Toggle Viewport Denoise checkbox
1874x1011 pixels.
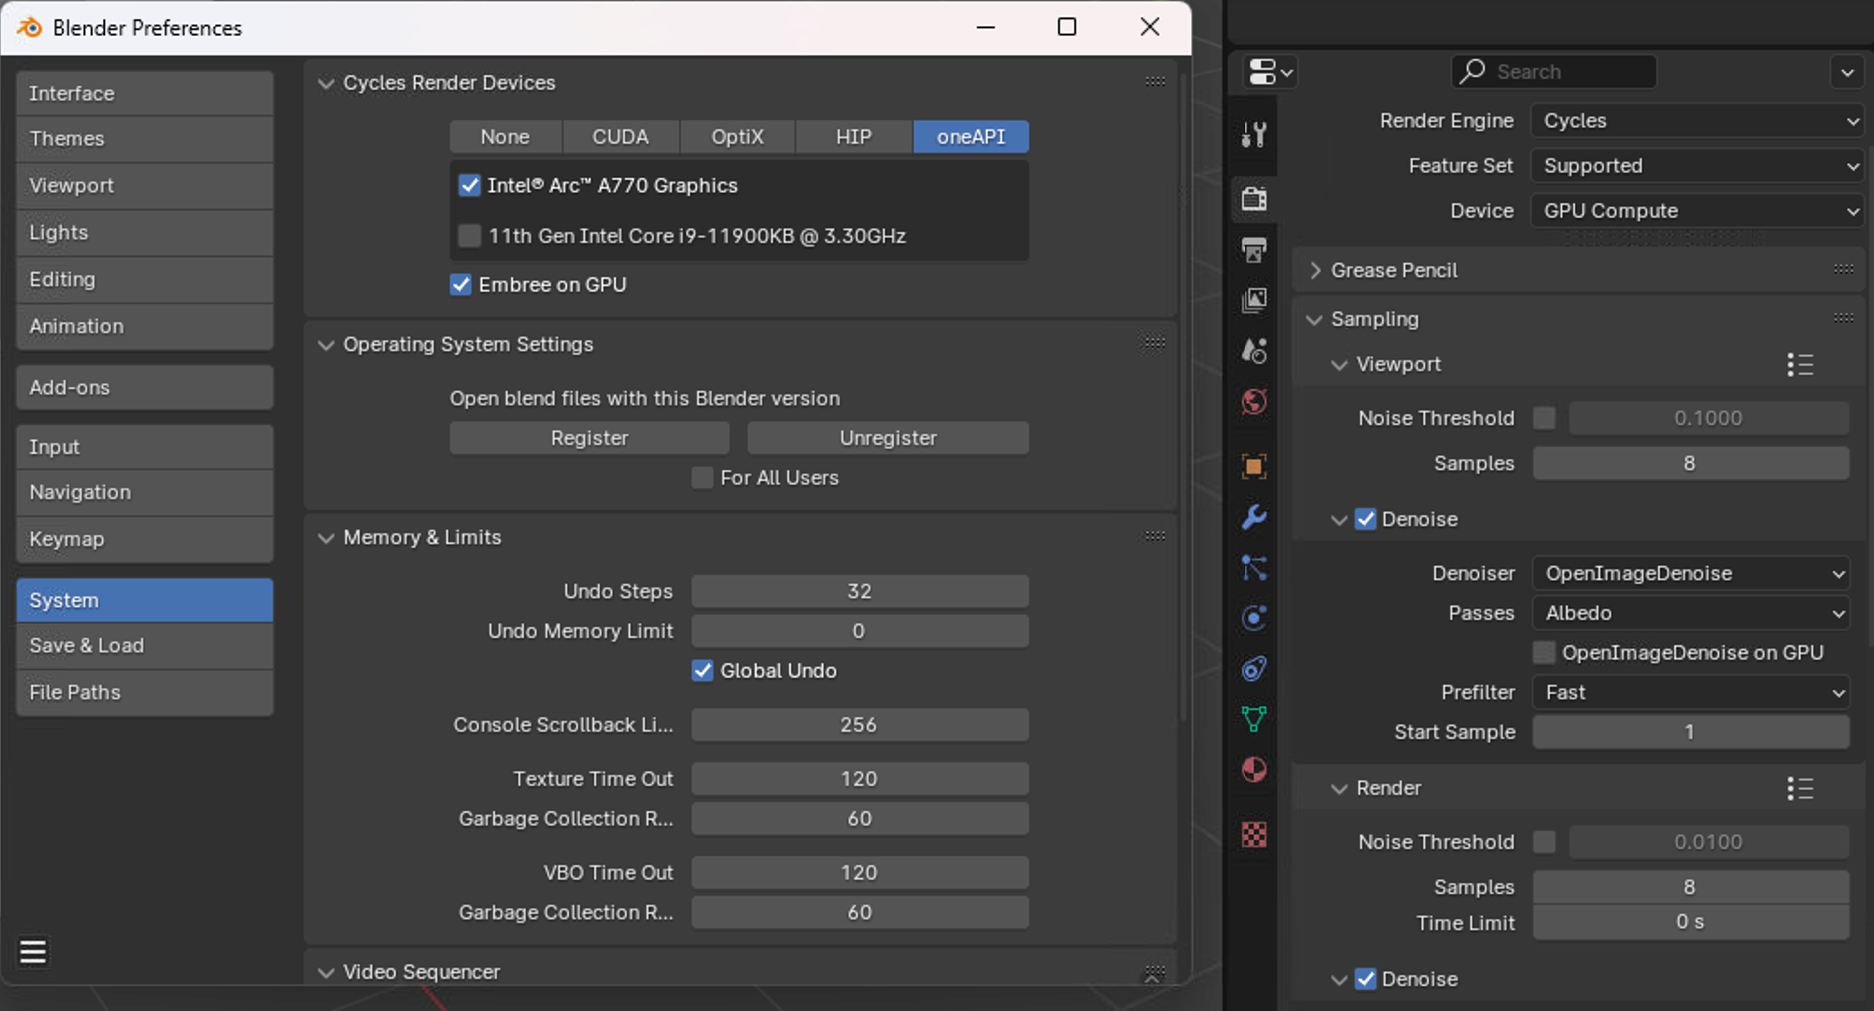[1365, 519]
